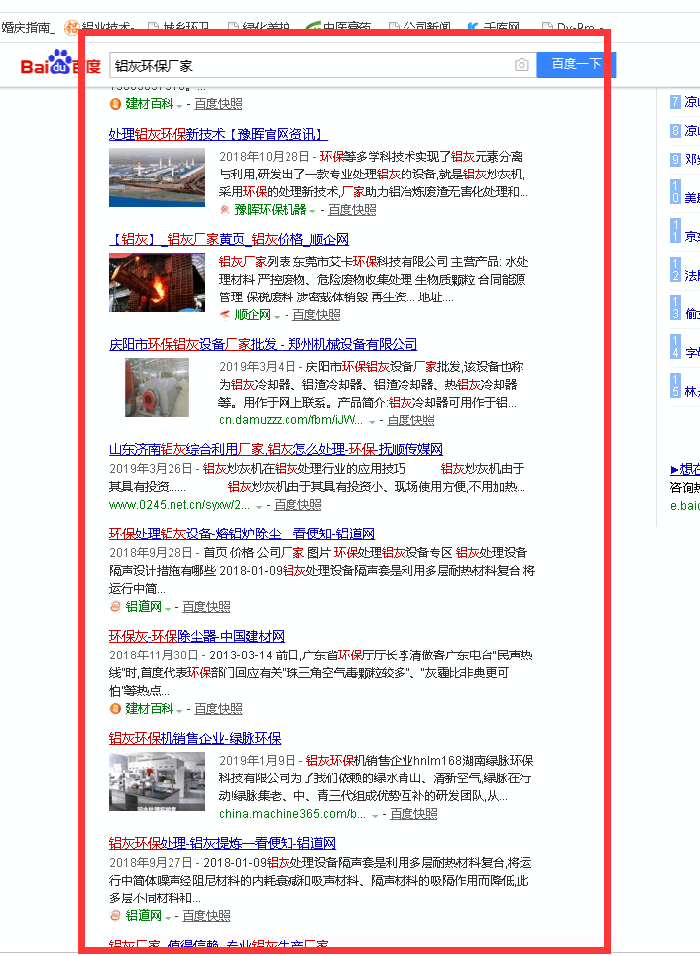The height and width of the screenshot is (956, 700).
Task: Open result 庆阳市环保铝灰设备厂家批发
Action: click(x=263, y=344)
